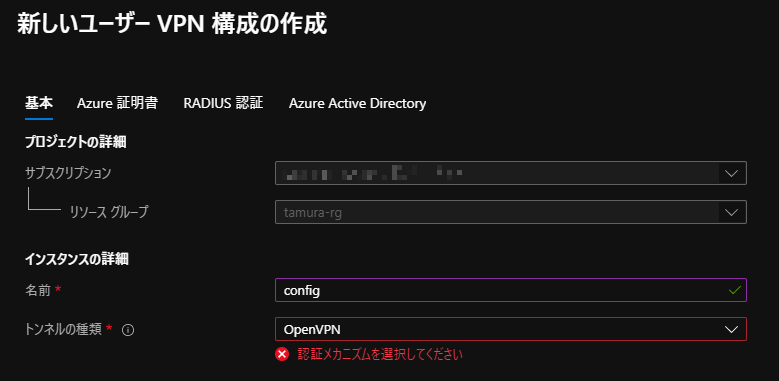This screenshot has height=381, width=779.
Task: Expand the OpenVPN tunnel type dropdown
Action: coord(511,329)
